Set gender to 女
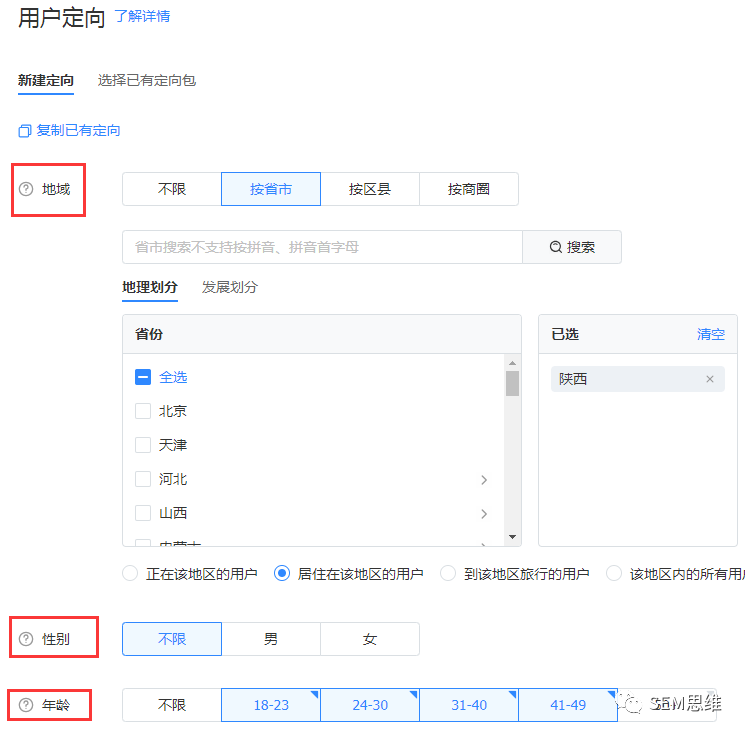The height and width of the screenshot is (735, 745). (370, 639)
